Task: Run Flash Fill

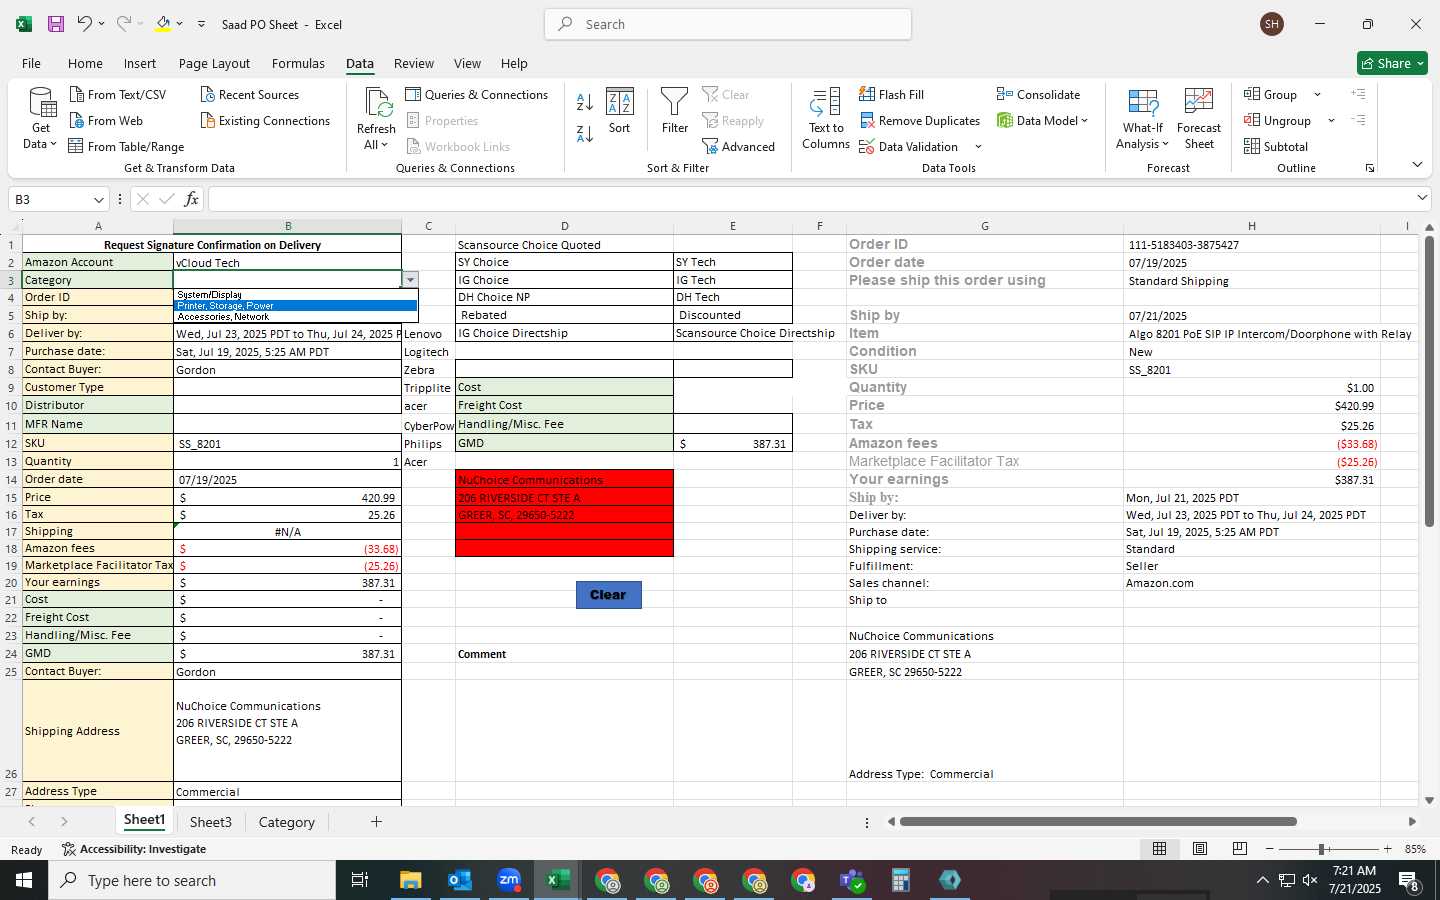Action: 891,94
